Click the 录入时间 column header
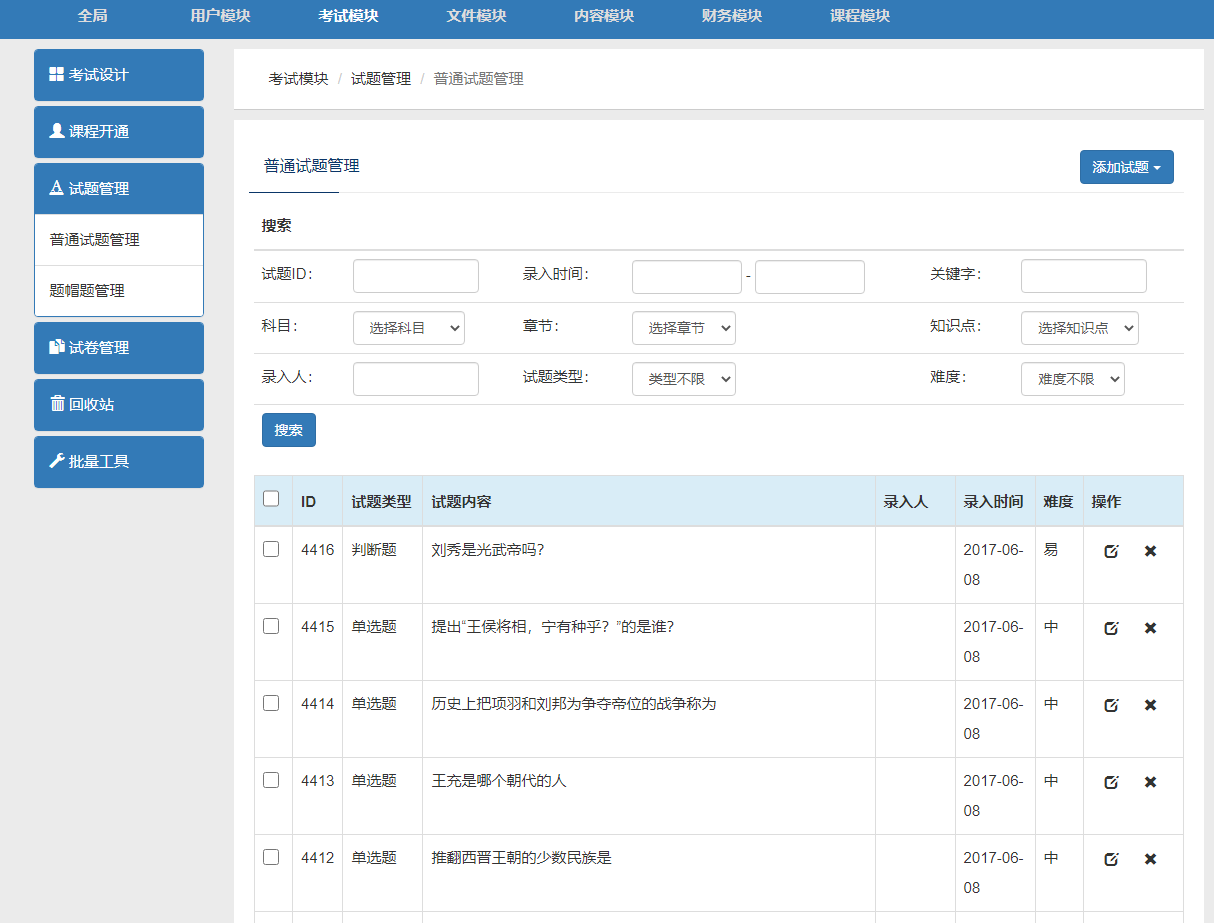This screenshot has height=923, width=1214. click(x=993, y=502)
